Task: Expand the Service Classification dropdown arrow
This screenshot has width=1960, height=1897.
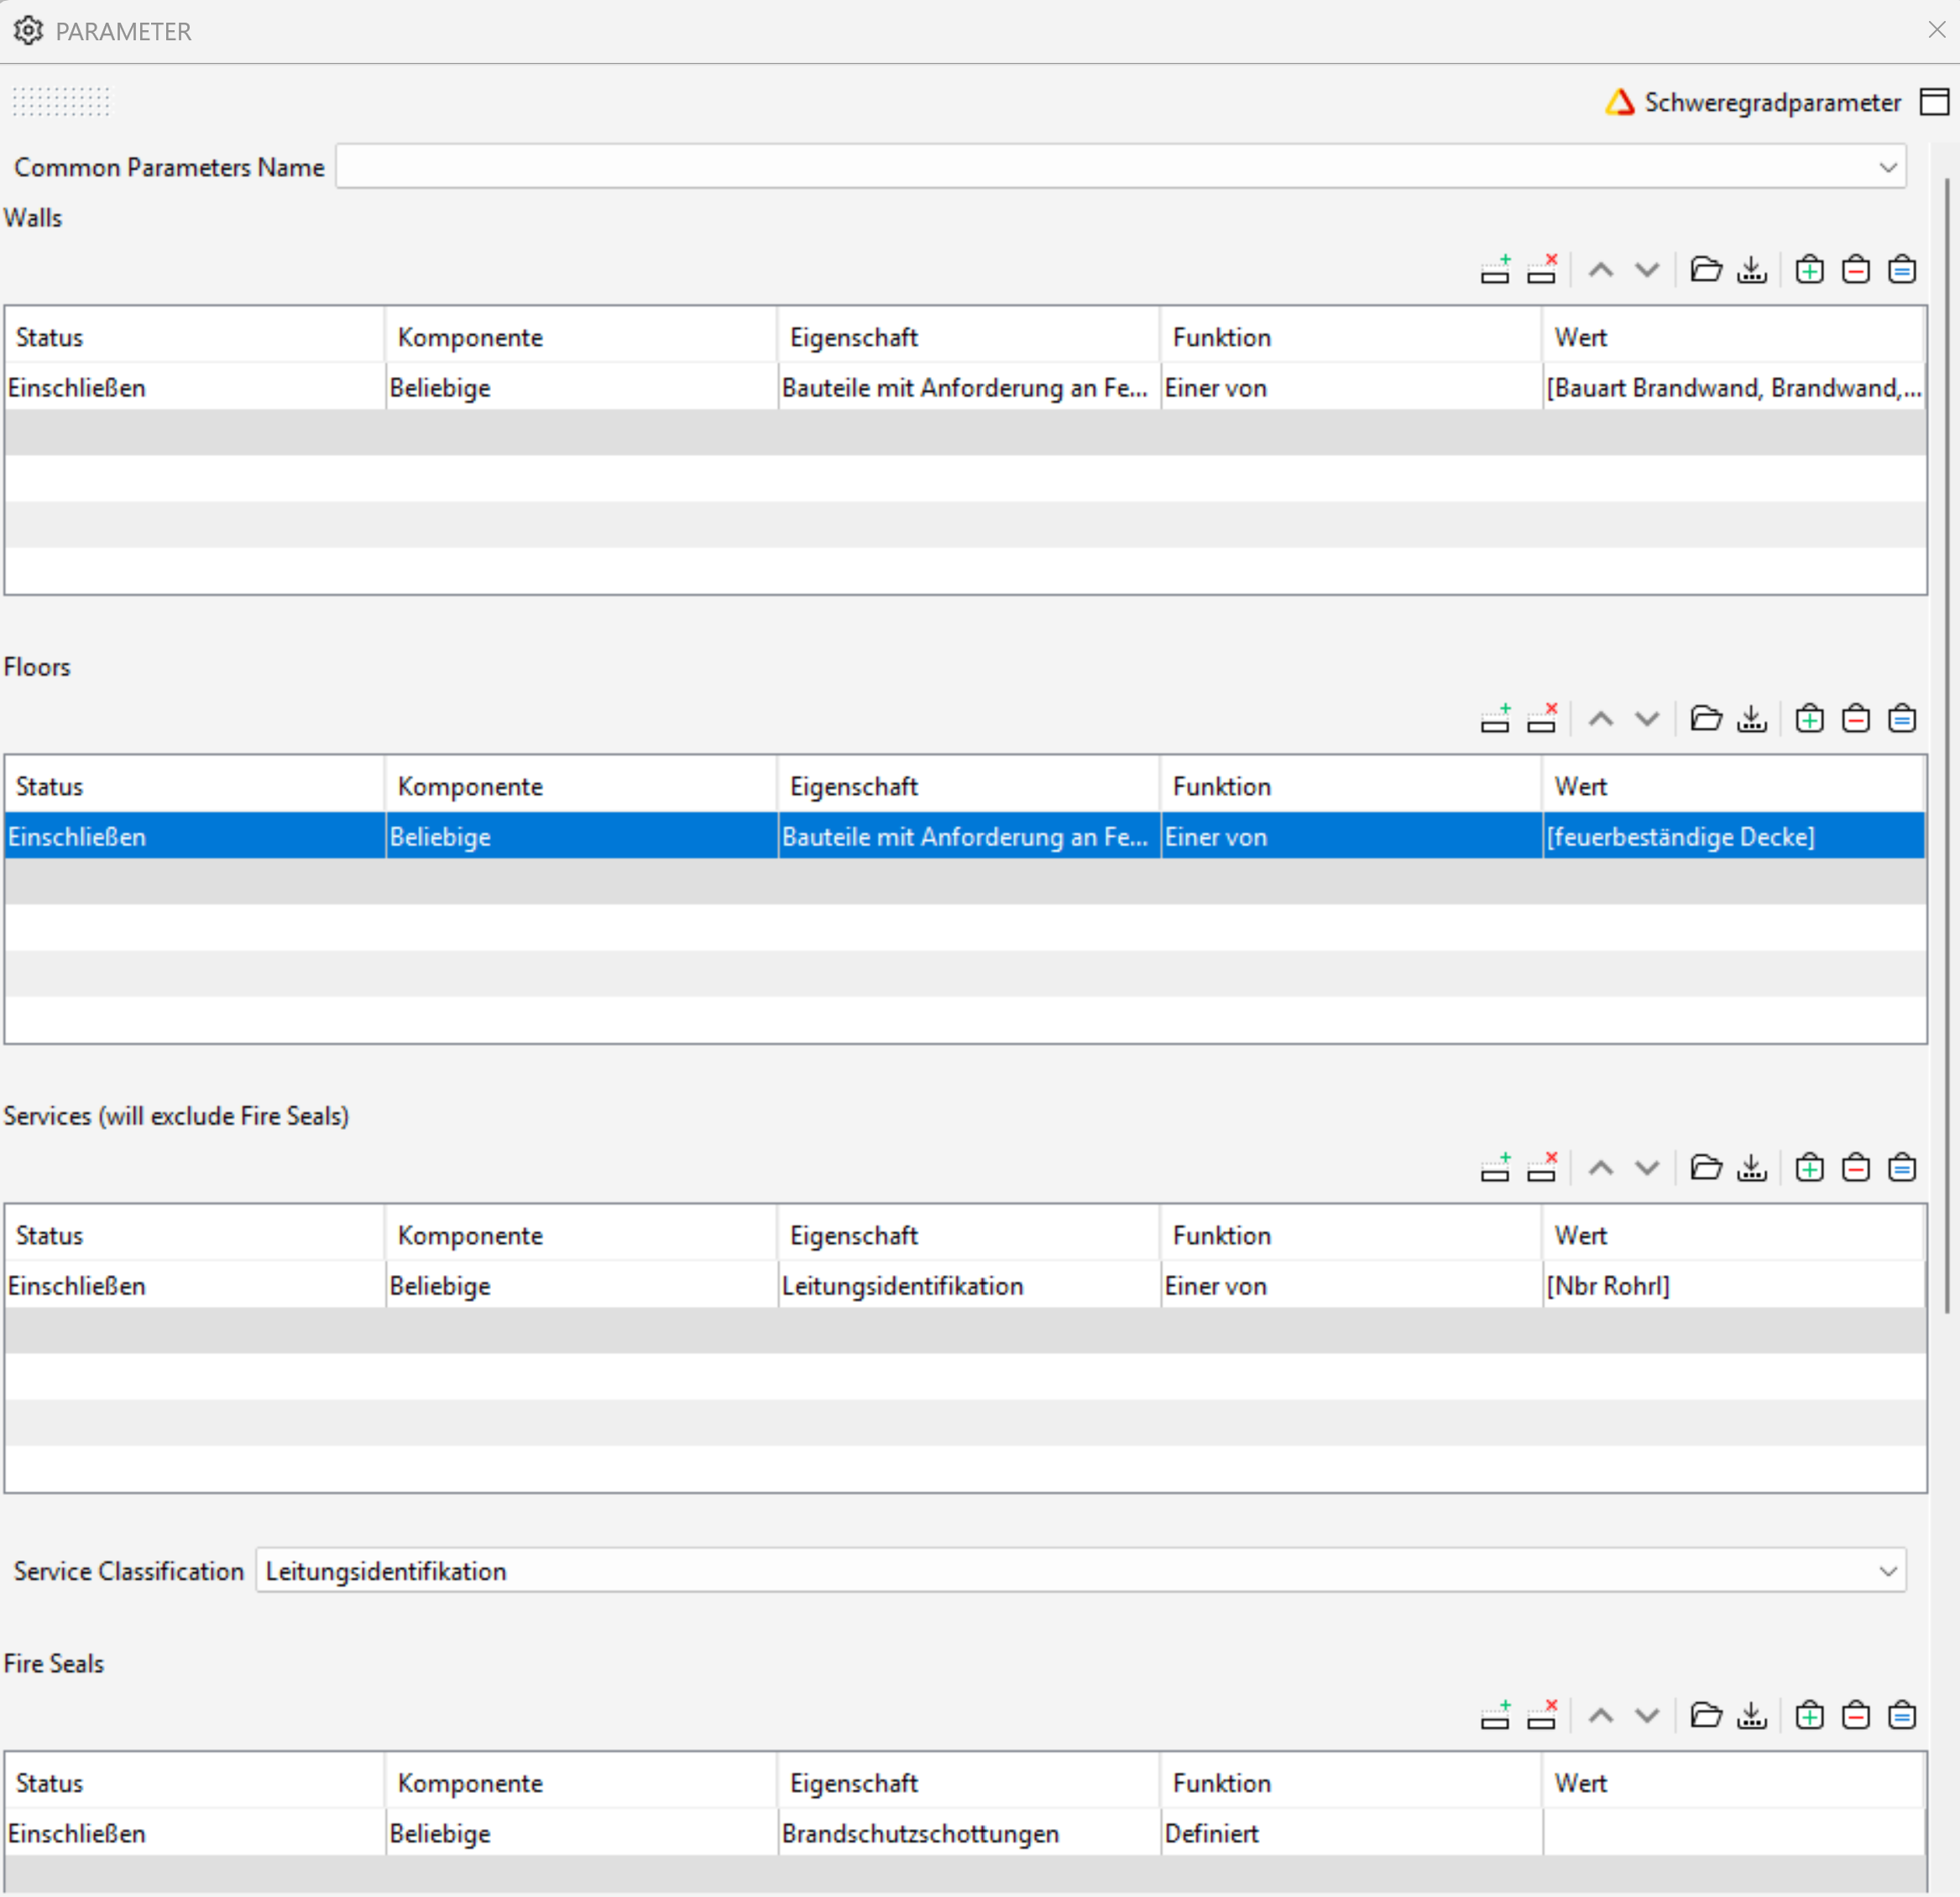Action: pos(1887,1571)
